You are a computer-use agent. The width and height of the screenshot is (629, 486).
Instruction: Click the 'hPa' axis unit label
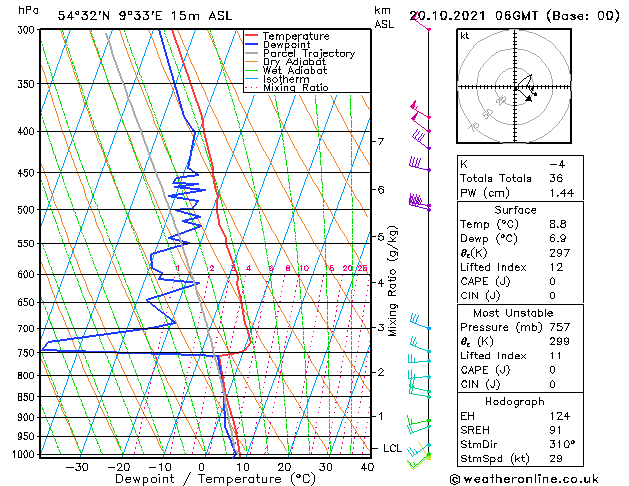tap(28, 10)
